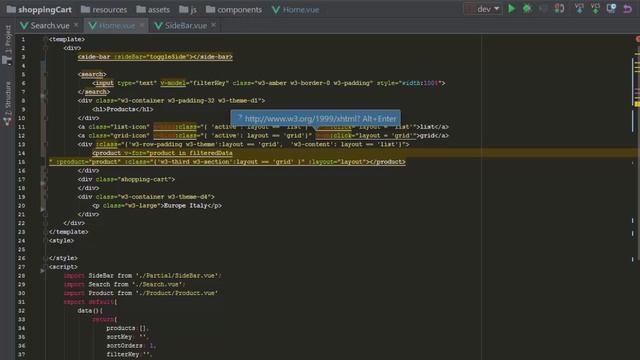This screenshot has height=360, width=640.
Task: Revert changes with the purple undo arrow
Action: coord(628,9)
